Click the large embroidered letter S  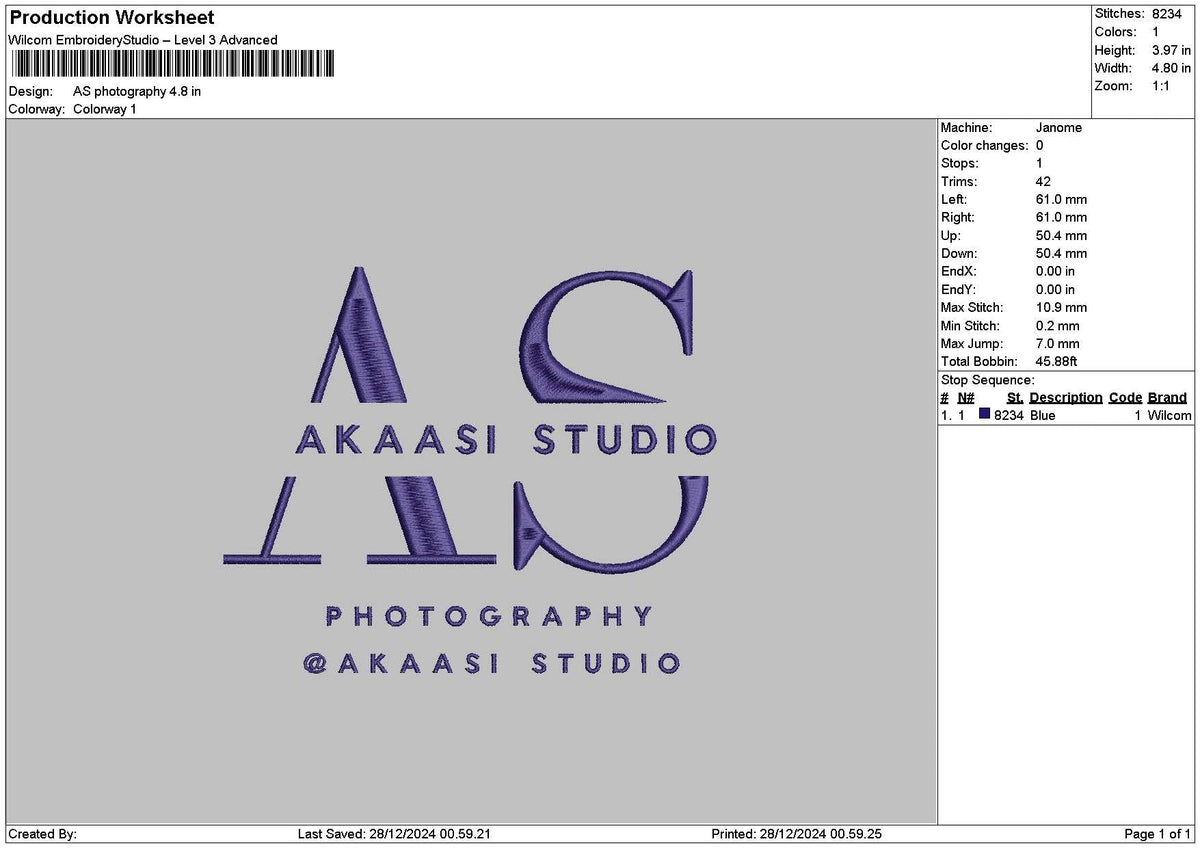pyautogui.click(x=608, y=416)
